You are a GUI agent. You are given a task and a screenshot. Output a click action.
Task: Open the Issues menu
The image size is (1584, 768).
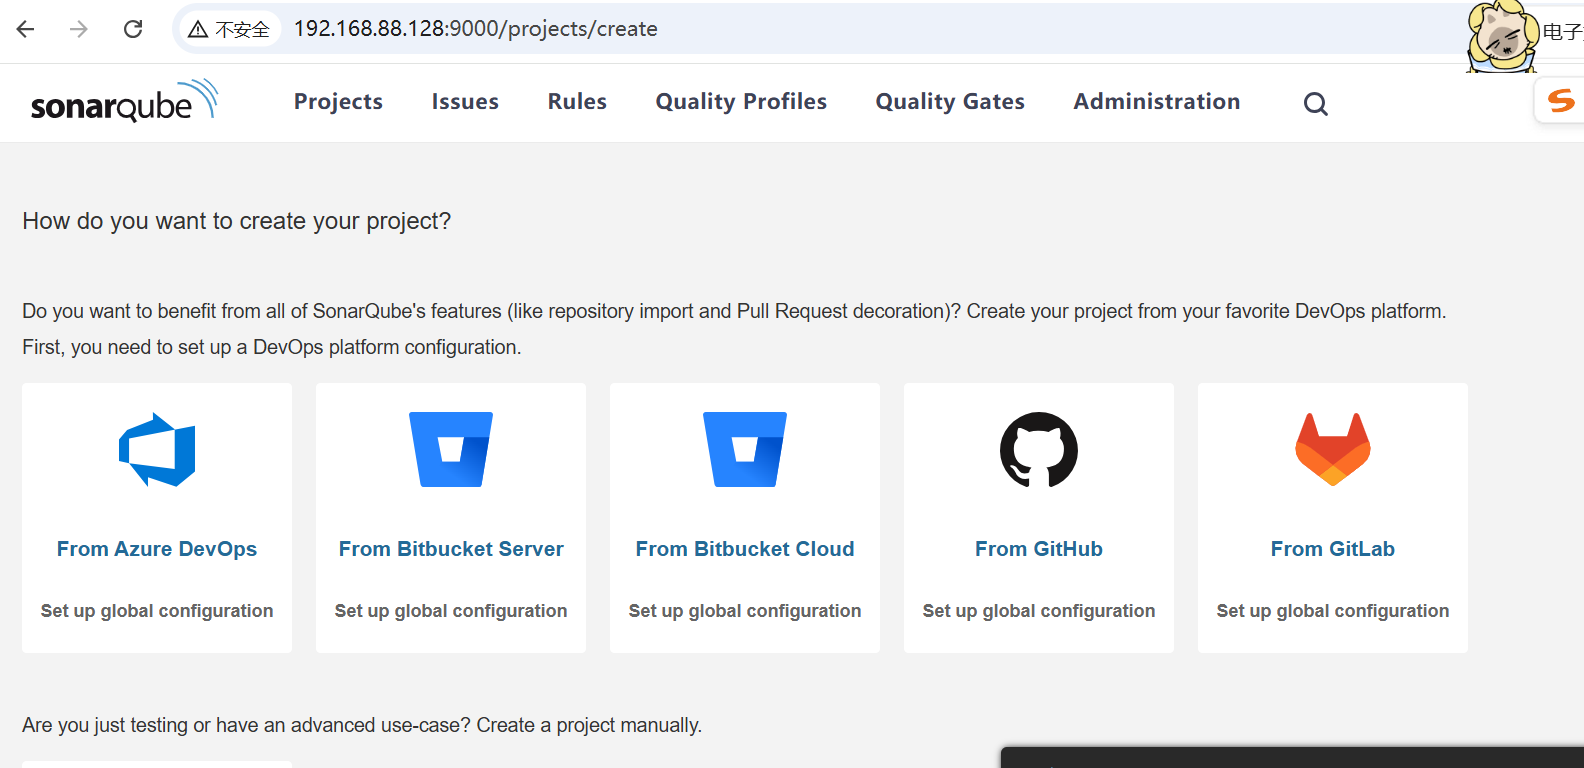pos(465,102)
